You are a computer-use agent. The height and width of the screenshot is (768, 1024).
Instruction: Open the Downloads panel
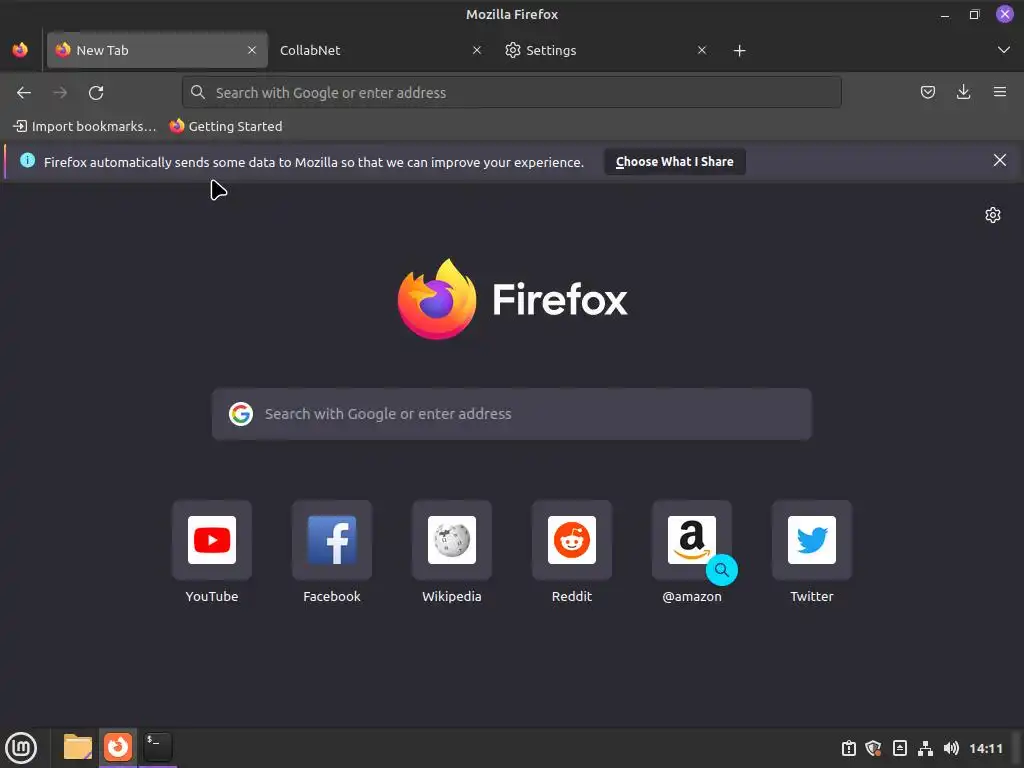coord(963,92)
